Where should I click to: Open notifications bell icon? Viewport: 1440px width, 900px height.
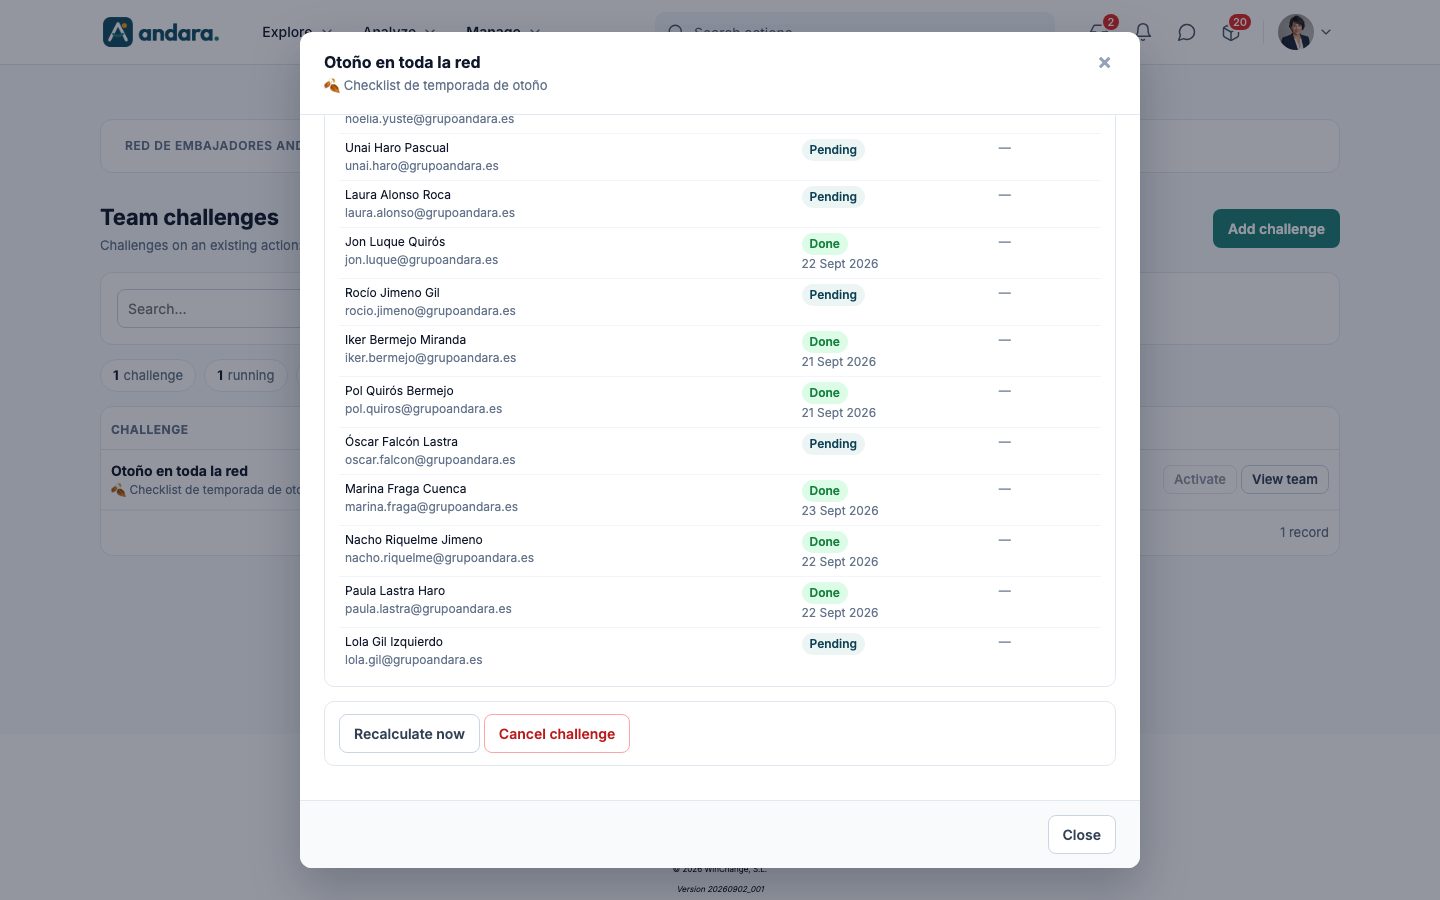coord(1143,32)
